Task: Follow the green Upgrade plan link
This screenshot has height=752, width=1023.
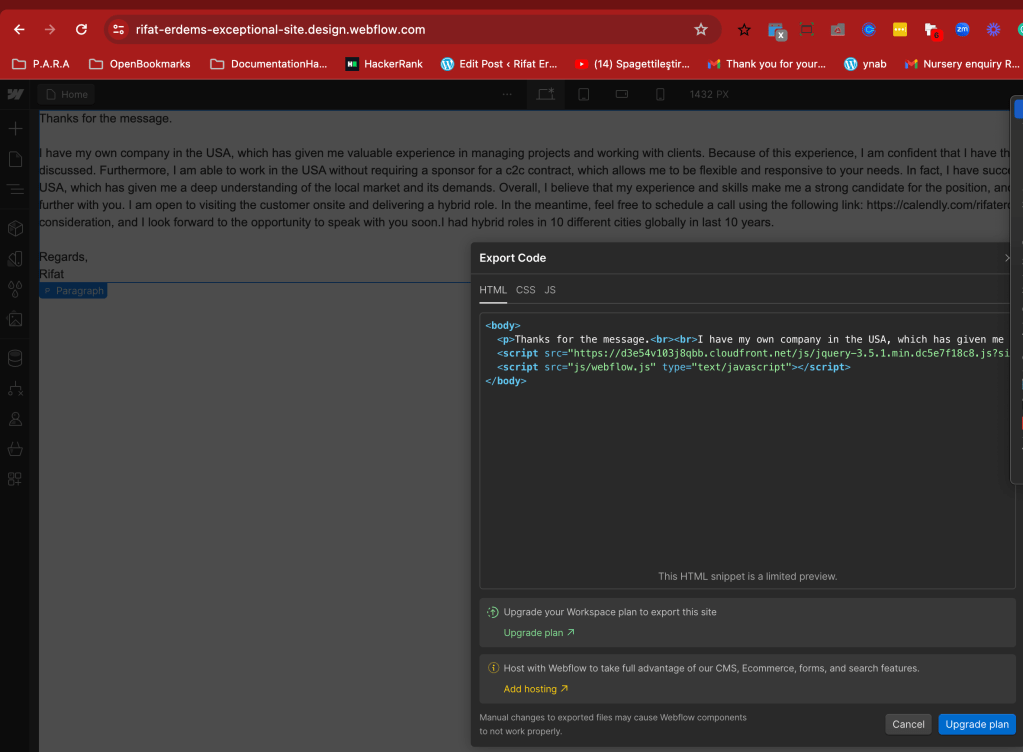Action: tap(539, 633)
